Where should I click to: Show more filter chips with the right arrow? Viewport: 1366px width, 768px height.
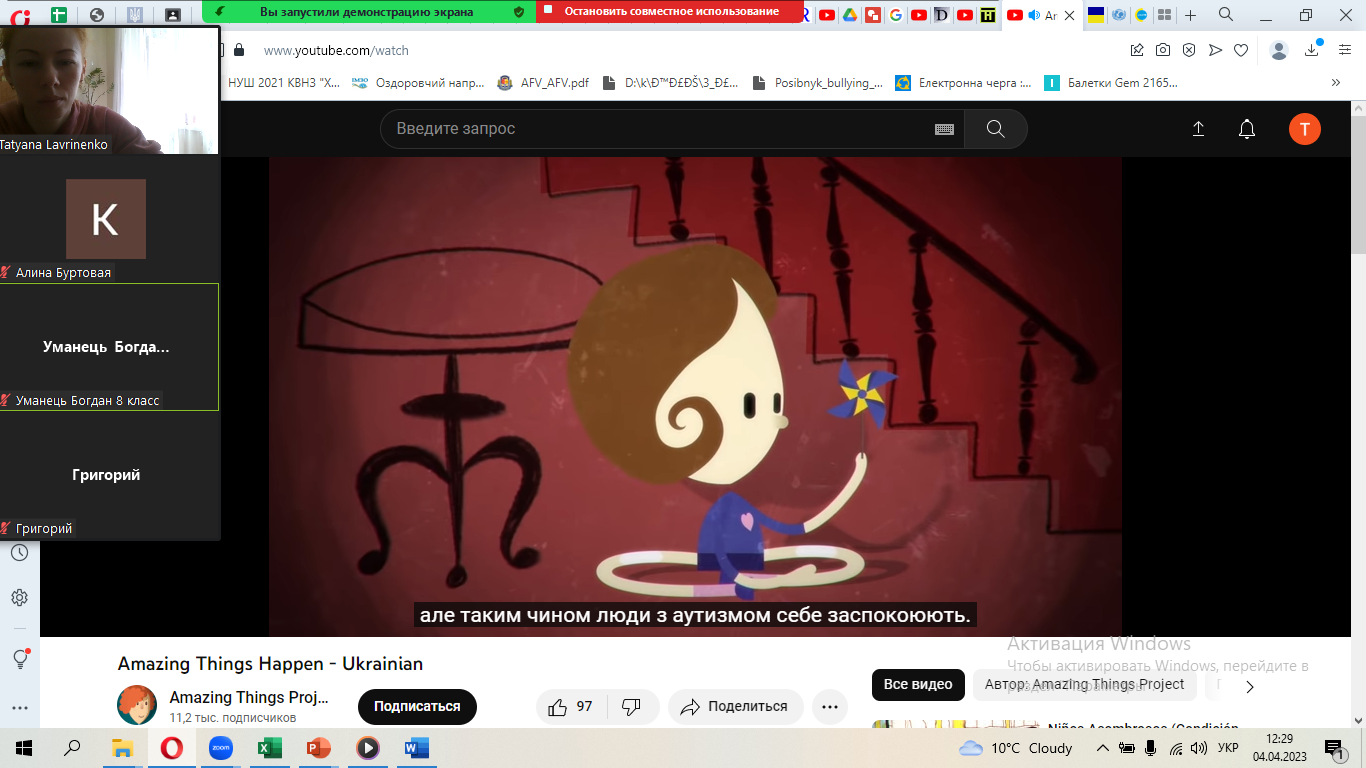coord(1249,686)
